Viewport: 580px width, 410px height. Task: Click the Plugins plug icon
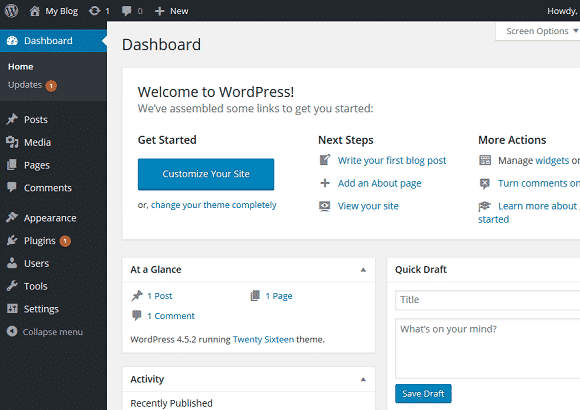tap(12, 241)
